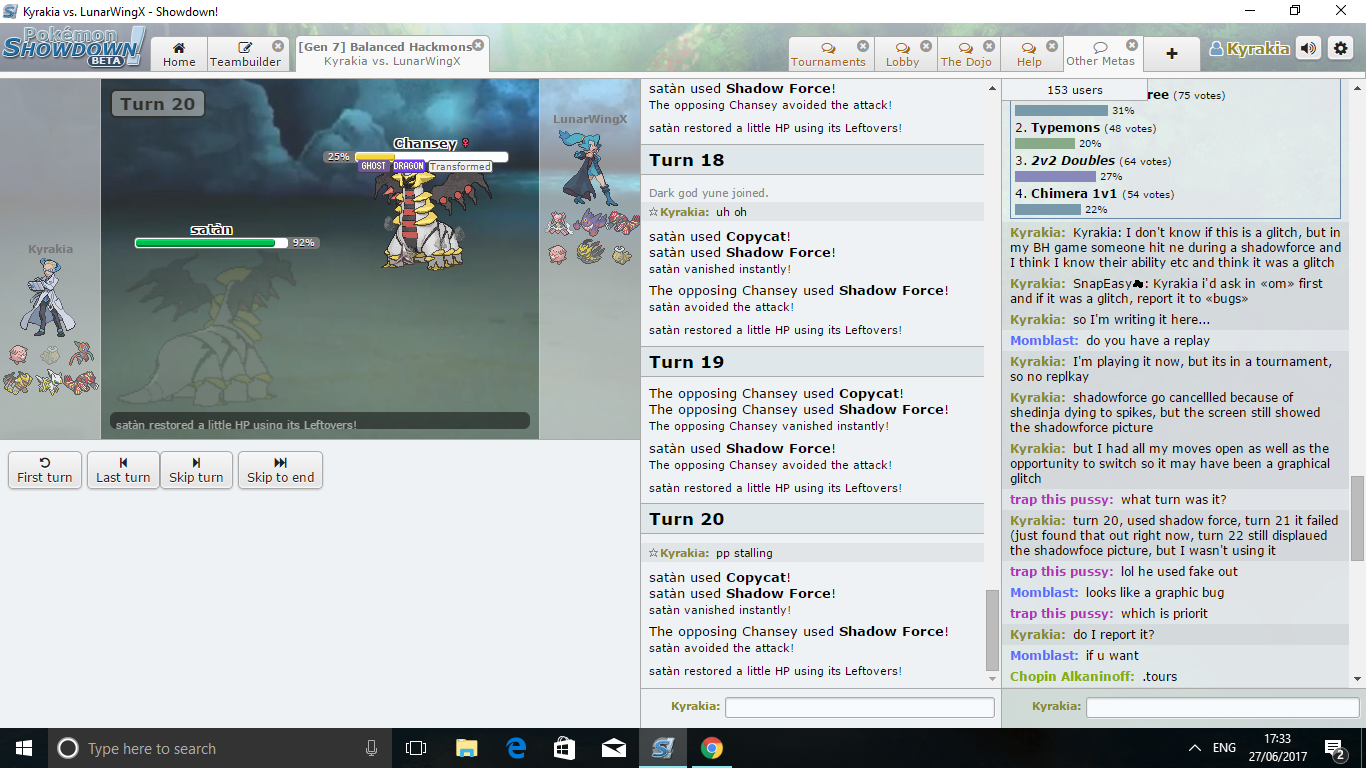This screenshot has height=768, width=1366.
Task: Go to the Home tab
Action: 179,54
